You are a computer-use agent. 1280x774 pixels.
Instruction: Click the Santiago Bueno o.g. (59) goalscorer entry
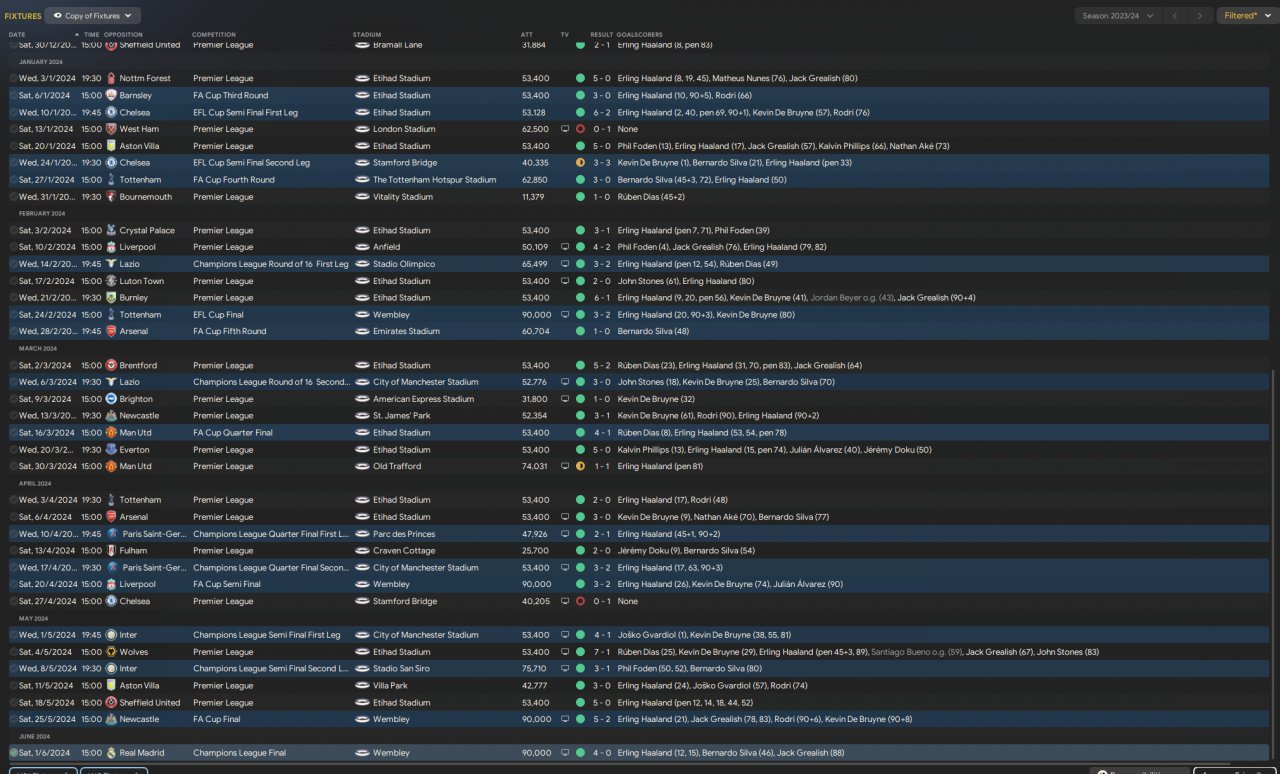click(916, 652)
